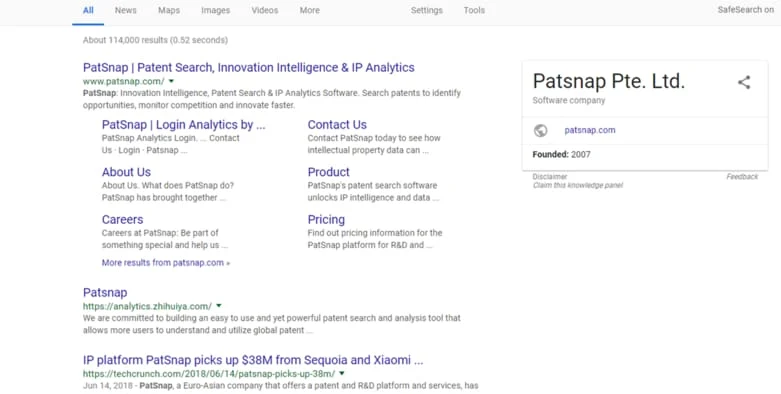
Task: Open the About Us sitelink
Action: pos(126,172)
